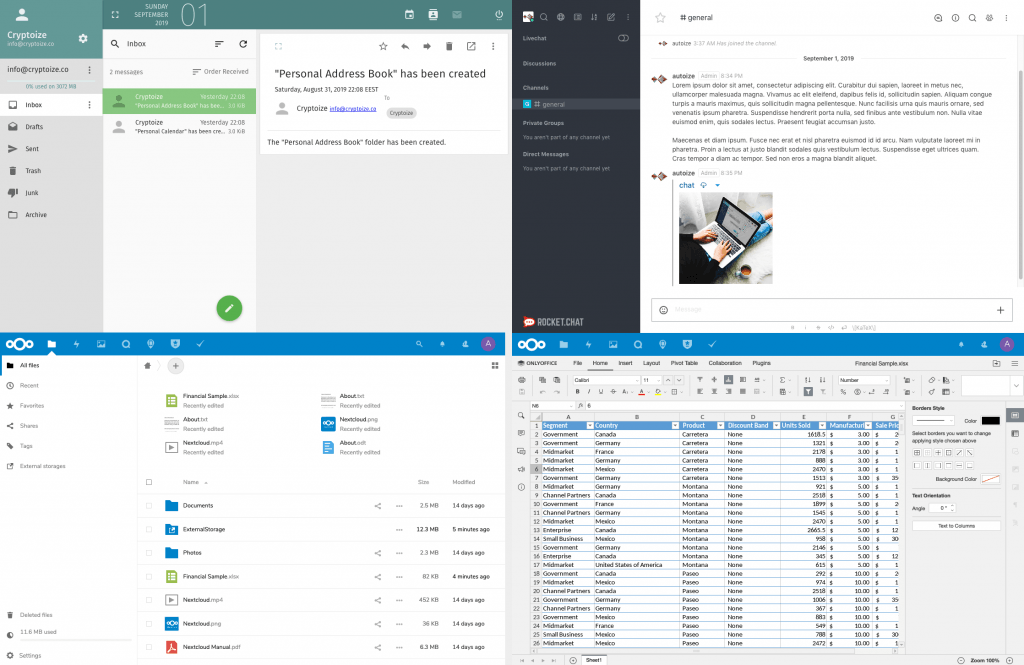Click the black border Color swatch
This screenshot has width=1024, height=665.
(990, 420)
